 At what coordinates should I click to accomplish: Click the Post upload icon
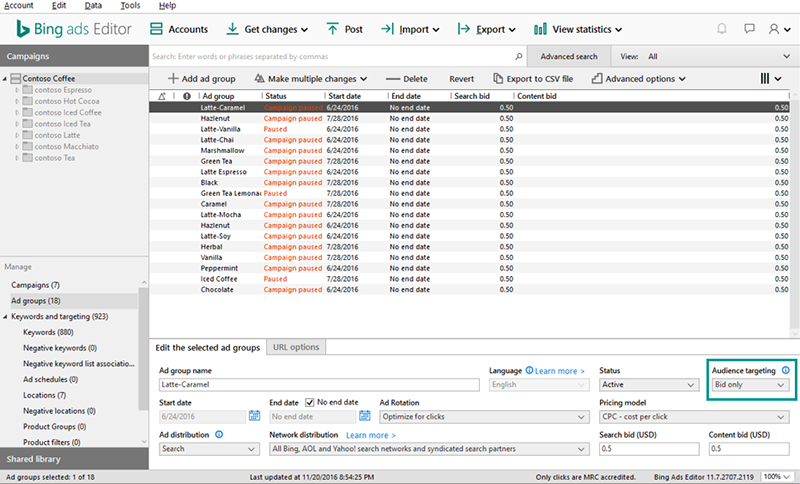[332, 29]
